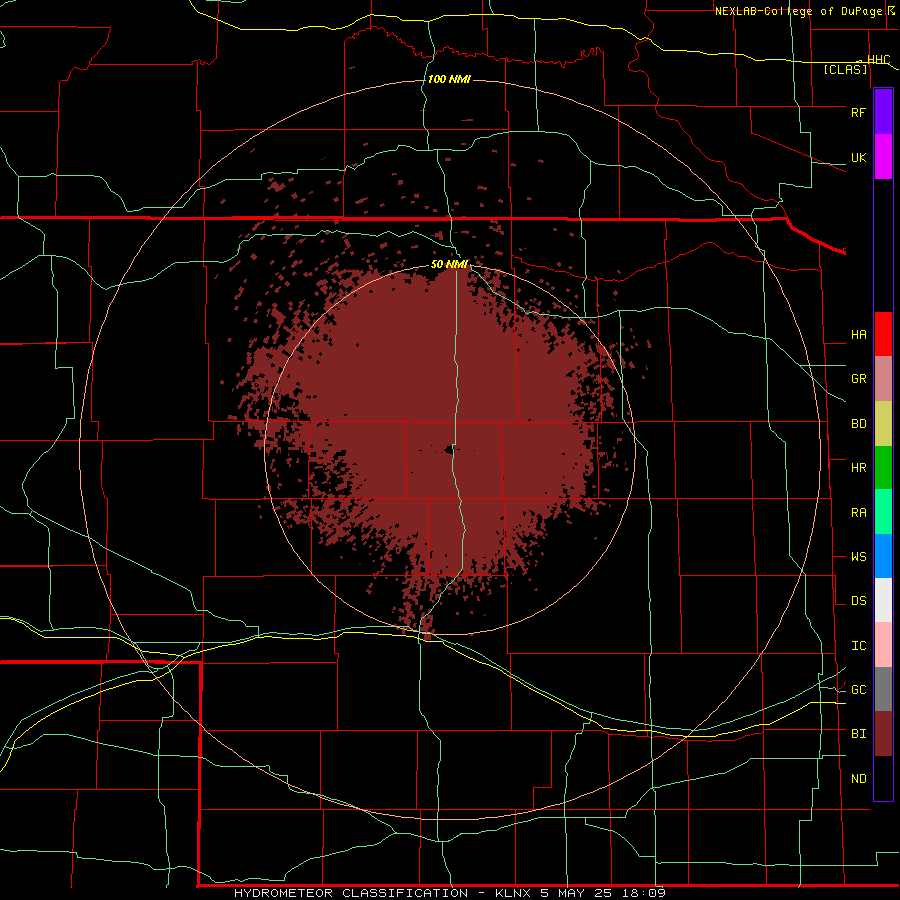Click the GC gray legend swatch
900x900 pixels.
tap(883, 689)
